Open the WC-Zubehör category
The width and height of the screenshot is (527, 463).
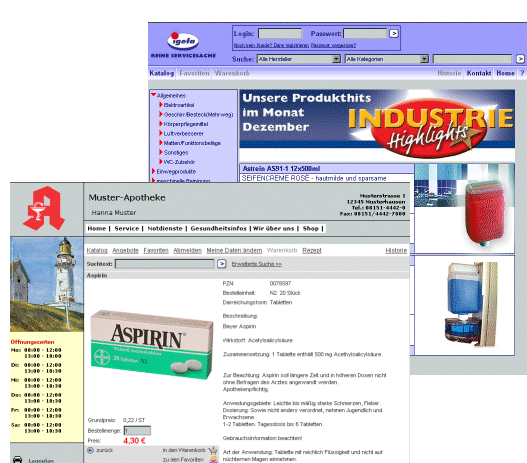pos(179,162)
